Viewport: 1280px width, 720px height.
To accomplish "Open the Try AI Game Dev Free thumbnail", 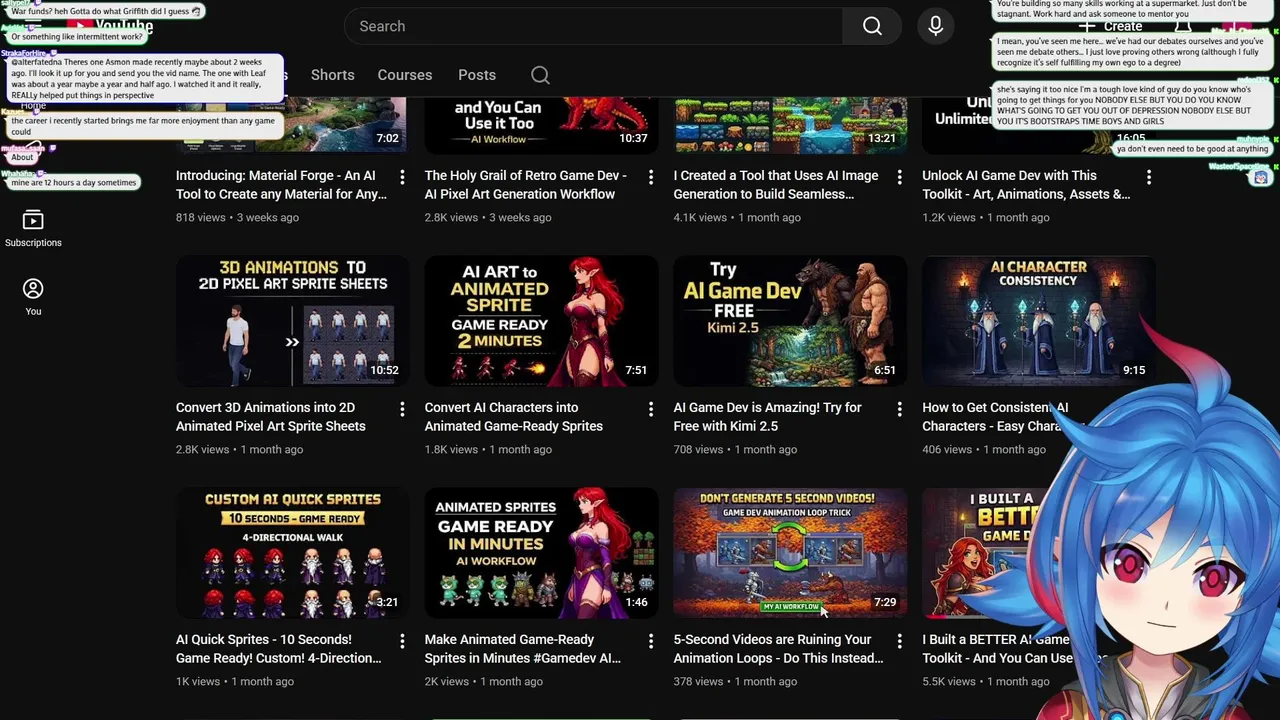I will click(x=790, y=321).
